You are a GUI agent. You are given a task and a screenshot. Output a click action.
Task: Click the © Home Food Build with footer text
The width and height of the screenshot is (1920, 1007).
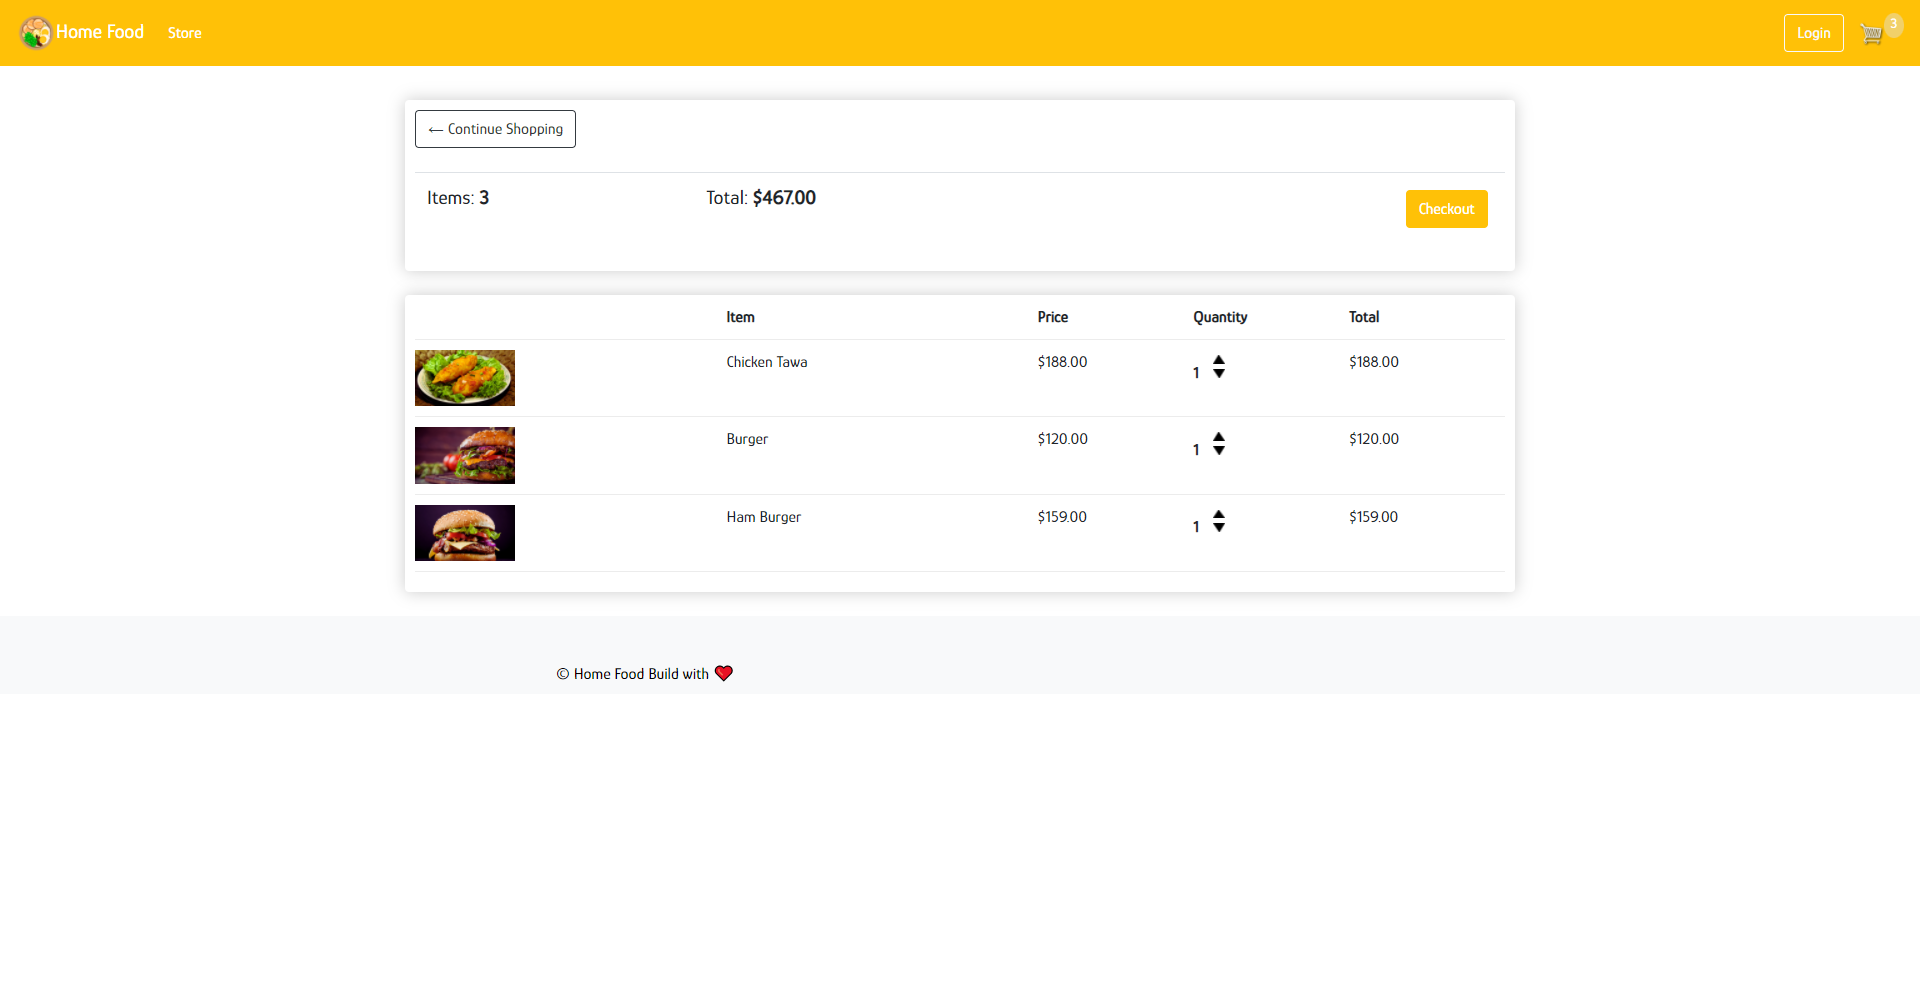point(632,674)
